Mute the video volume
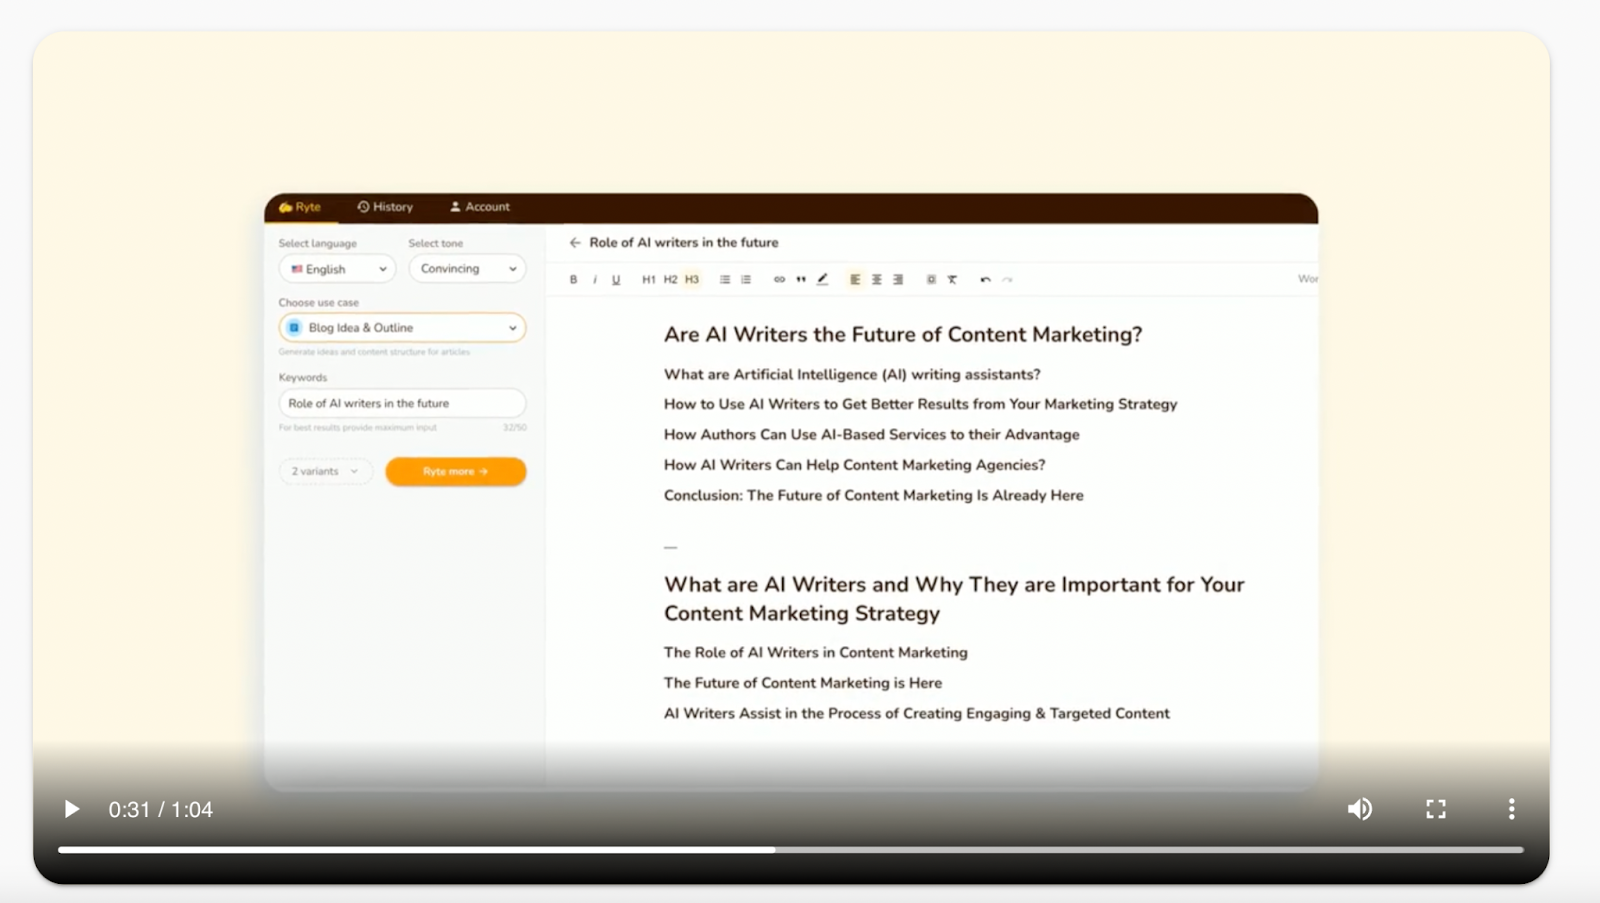This screenshot has height=903, width=1600. pyautogui.click(x=1359, y=809)
